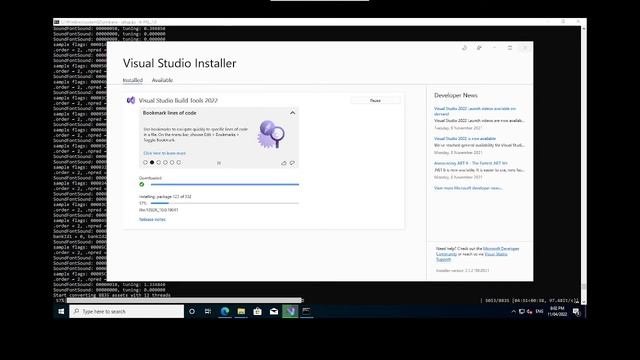The image size is (640, 360).
Task: Click the Developer News heading
Action: pyautogui.click(x=456, y=95)
